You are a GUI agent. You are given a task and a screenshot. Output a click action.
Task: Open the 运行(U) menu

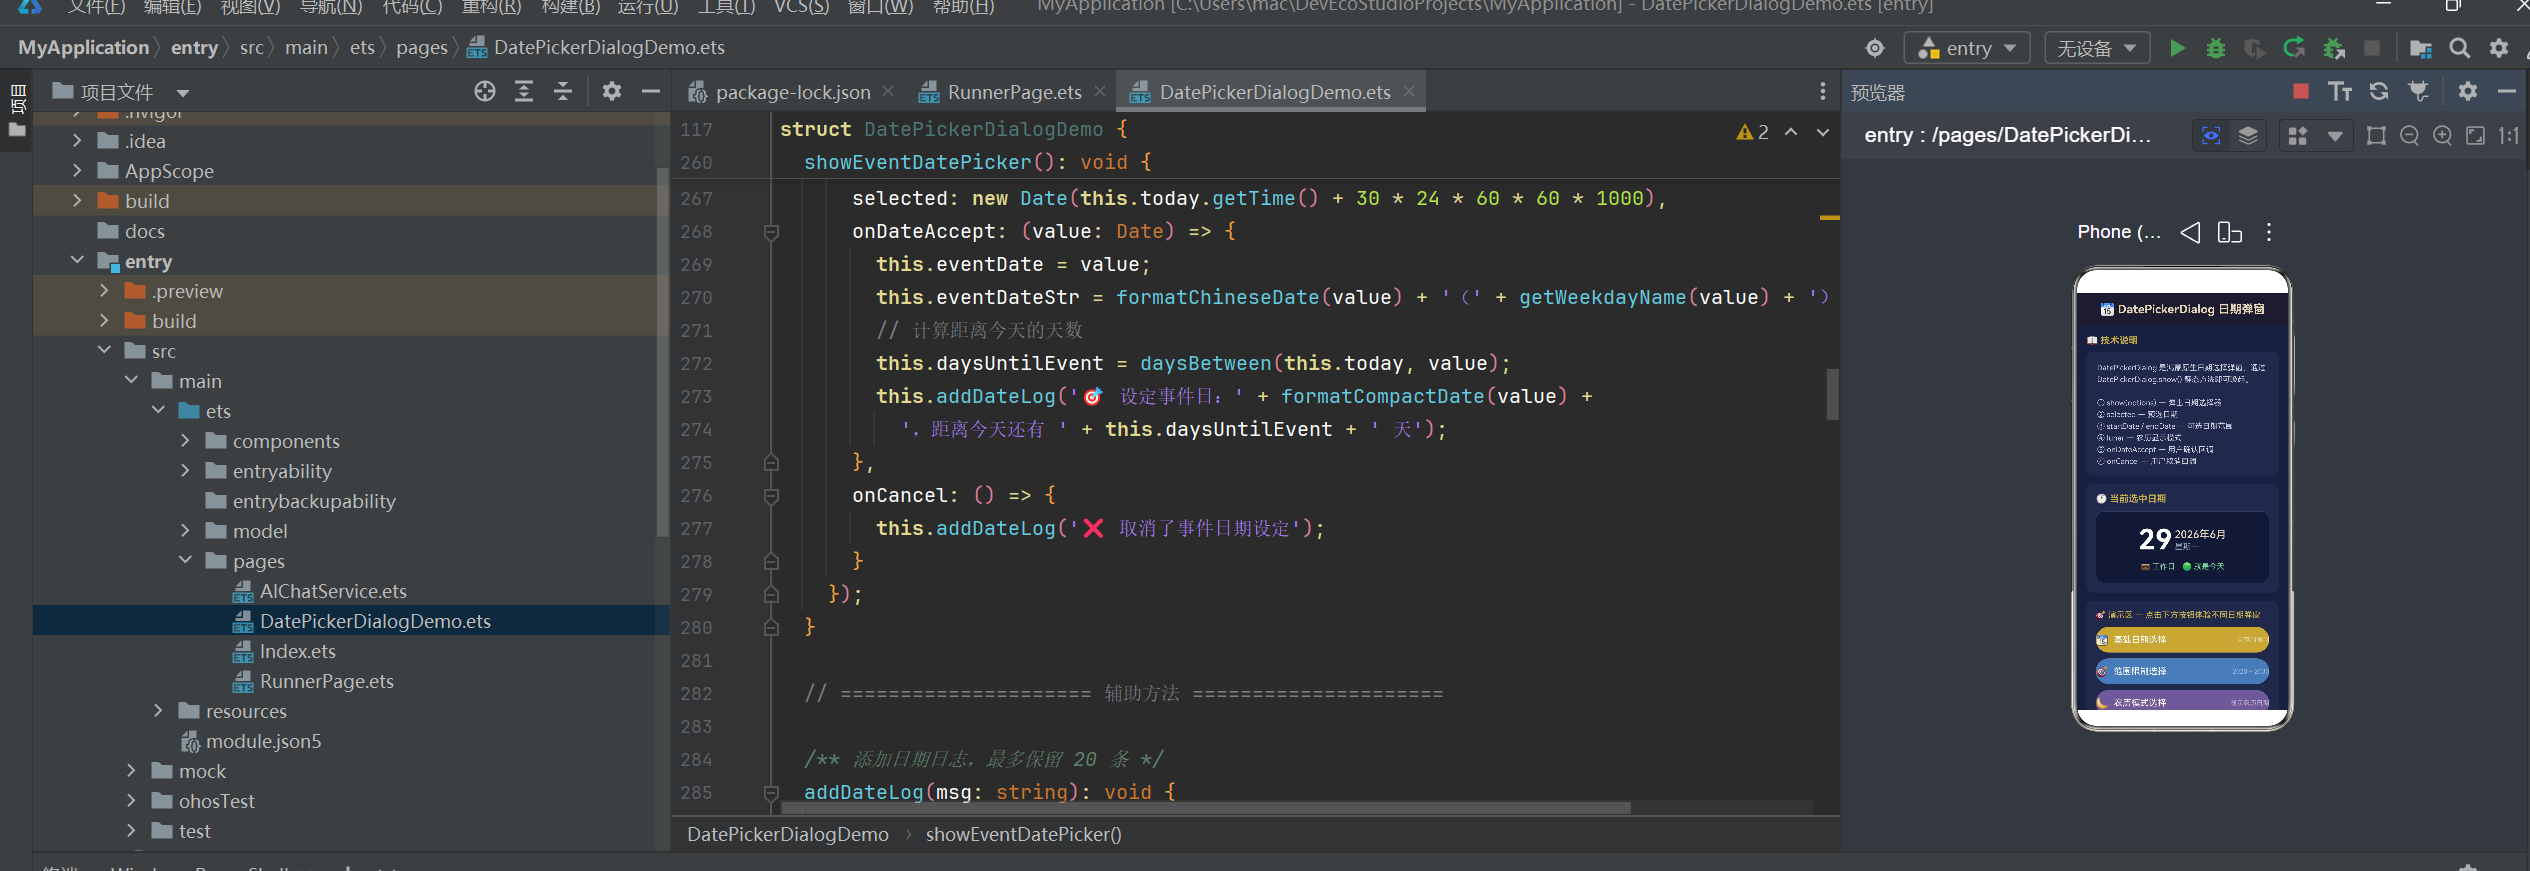(x=647, y=6)
